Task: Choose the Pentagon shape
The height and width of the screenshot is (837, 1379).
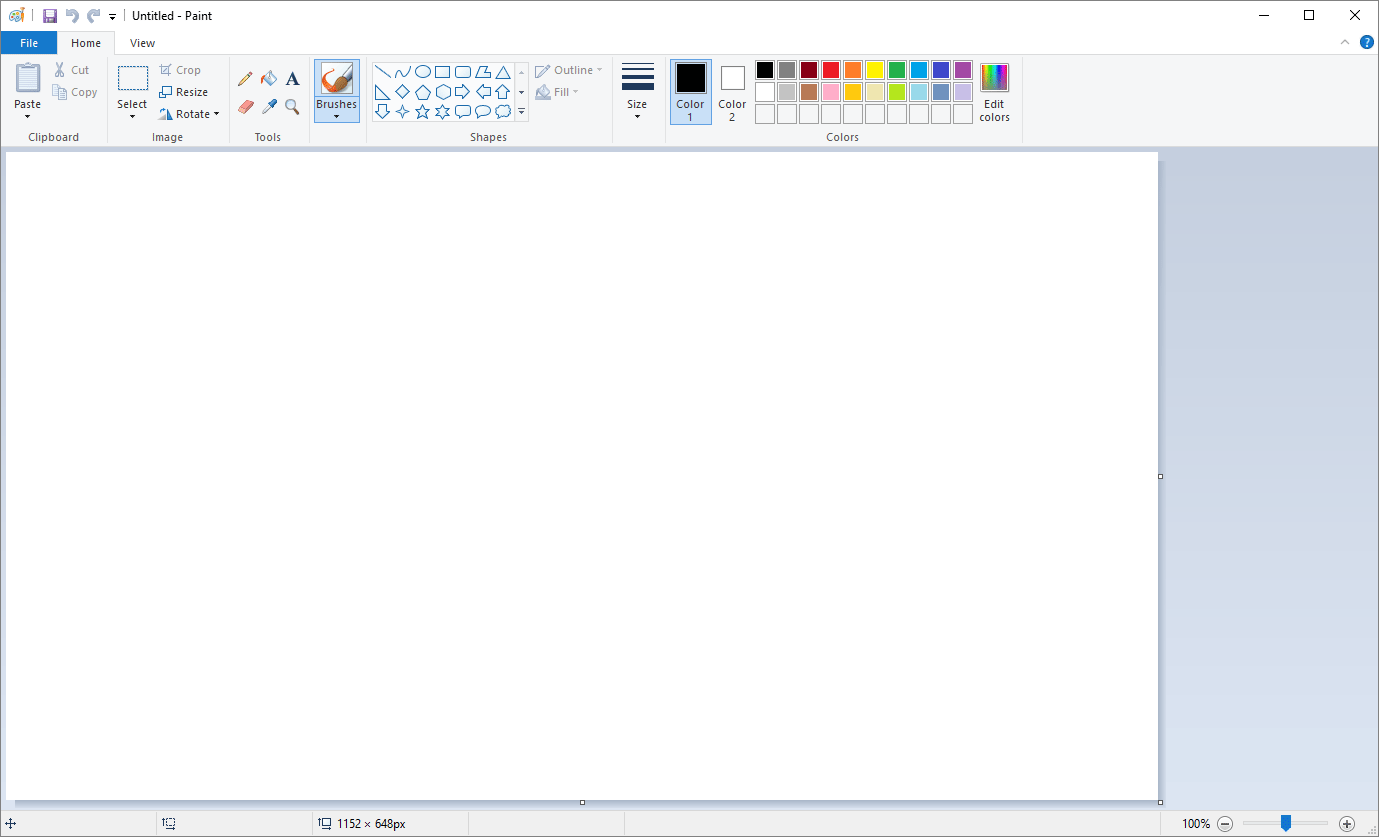Action: click(422, 92)
